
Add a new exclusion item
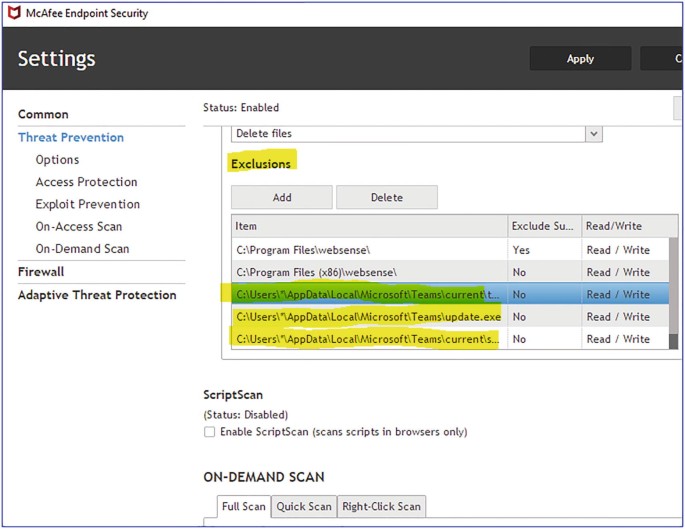(282, 197)
